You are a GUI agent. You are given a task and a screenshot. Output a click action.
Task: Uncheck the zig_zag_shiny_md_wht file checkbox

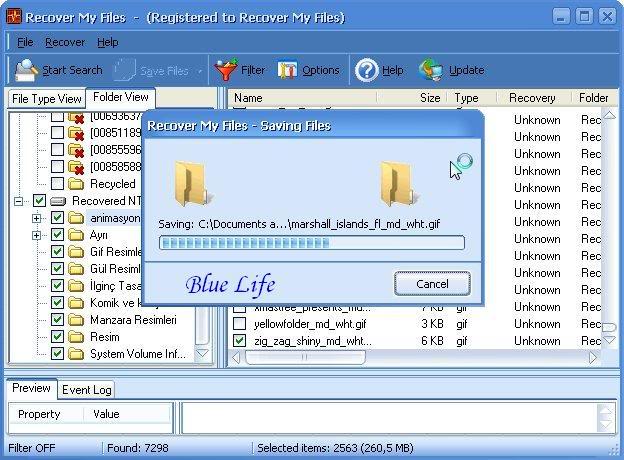tap(240, 341)
